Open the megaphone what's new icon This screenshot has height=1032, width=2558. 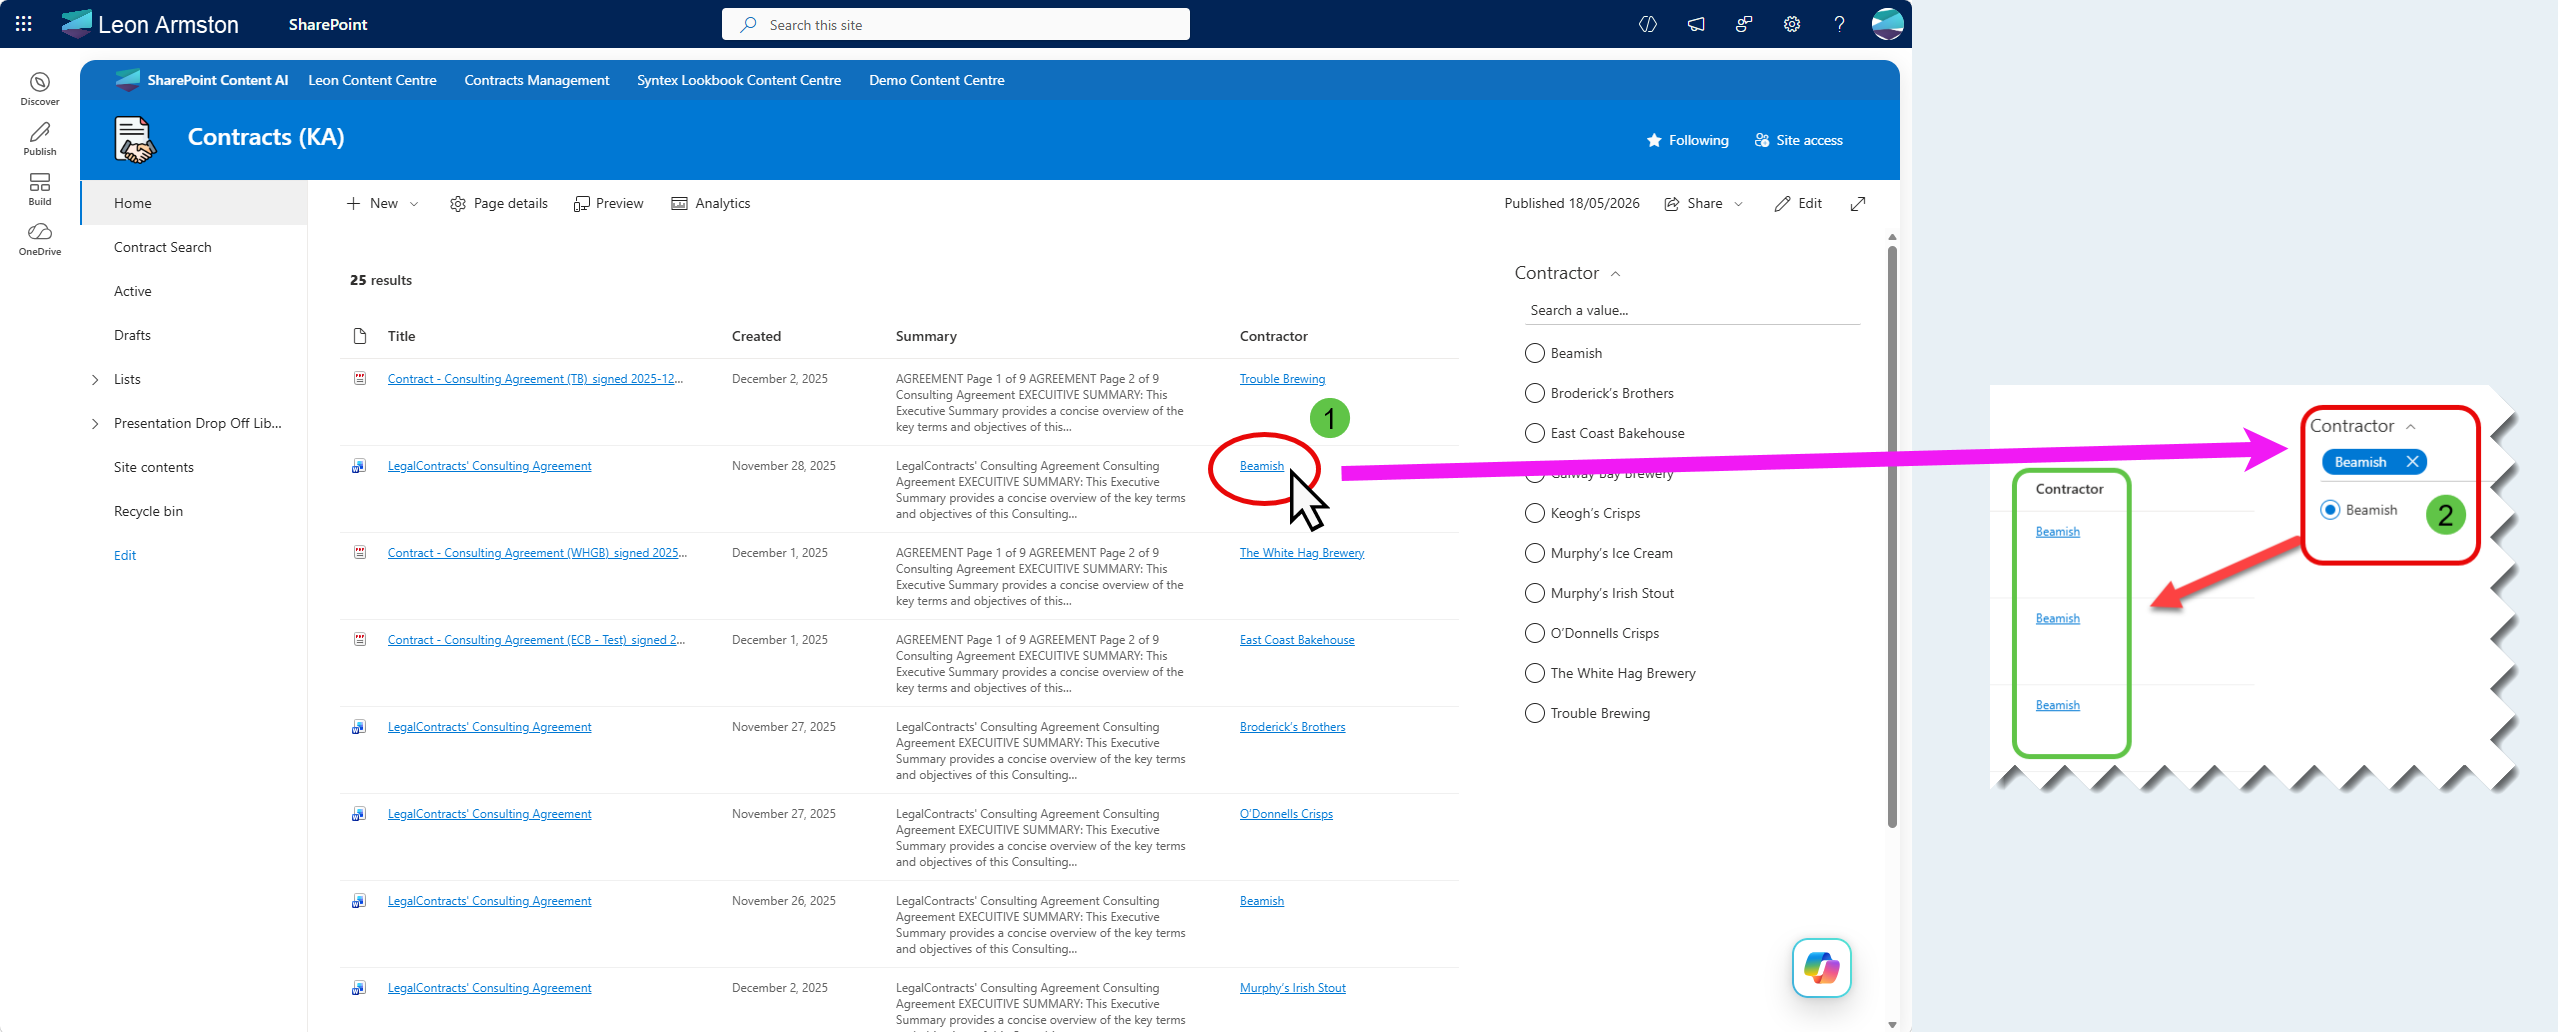coord(1696,24)
